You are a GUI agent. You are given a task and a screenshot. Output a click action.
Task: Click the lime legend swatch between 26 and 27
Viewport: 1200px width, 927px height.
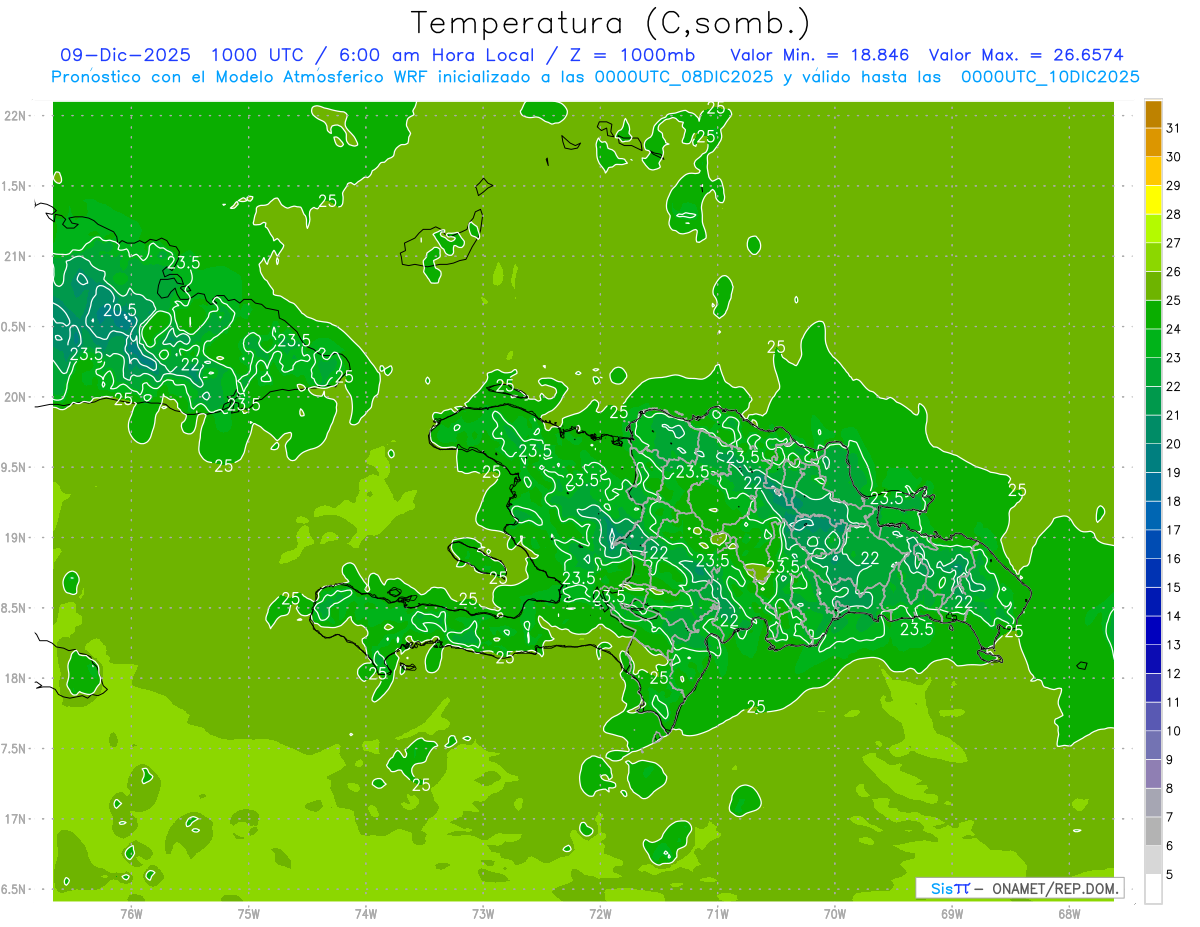[1153, 257]
